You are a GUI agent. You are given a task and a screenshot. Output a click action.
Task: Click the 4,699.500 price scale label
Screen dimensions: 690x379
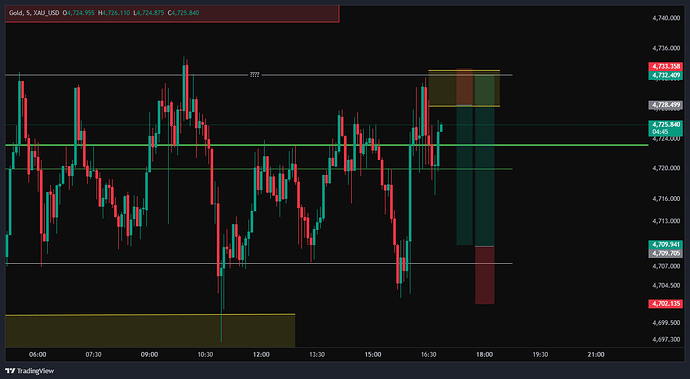click(x=666, y=323)
